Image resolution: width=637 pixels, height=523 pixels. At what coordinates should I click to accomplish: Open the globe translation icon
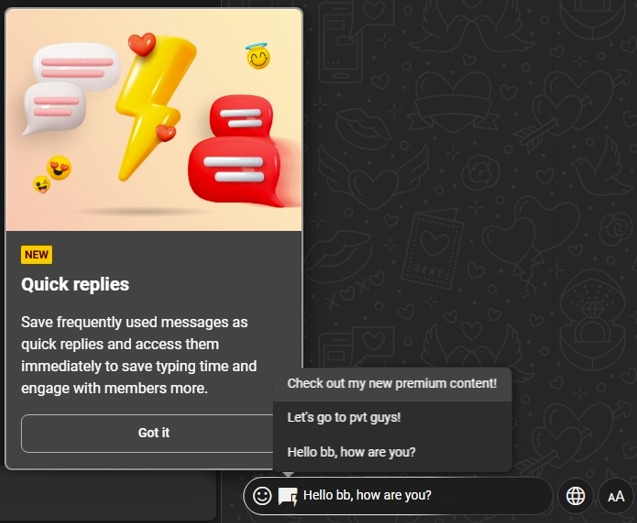pos(576,496)
